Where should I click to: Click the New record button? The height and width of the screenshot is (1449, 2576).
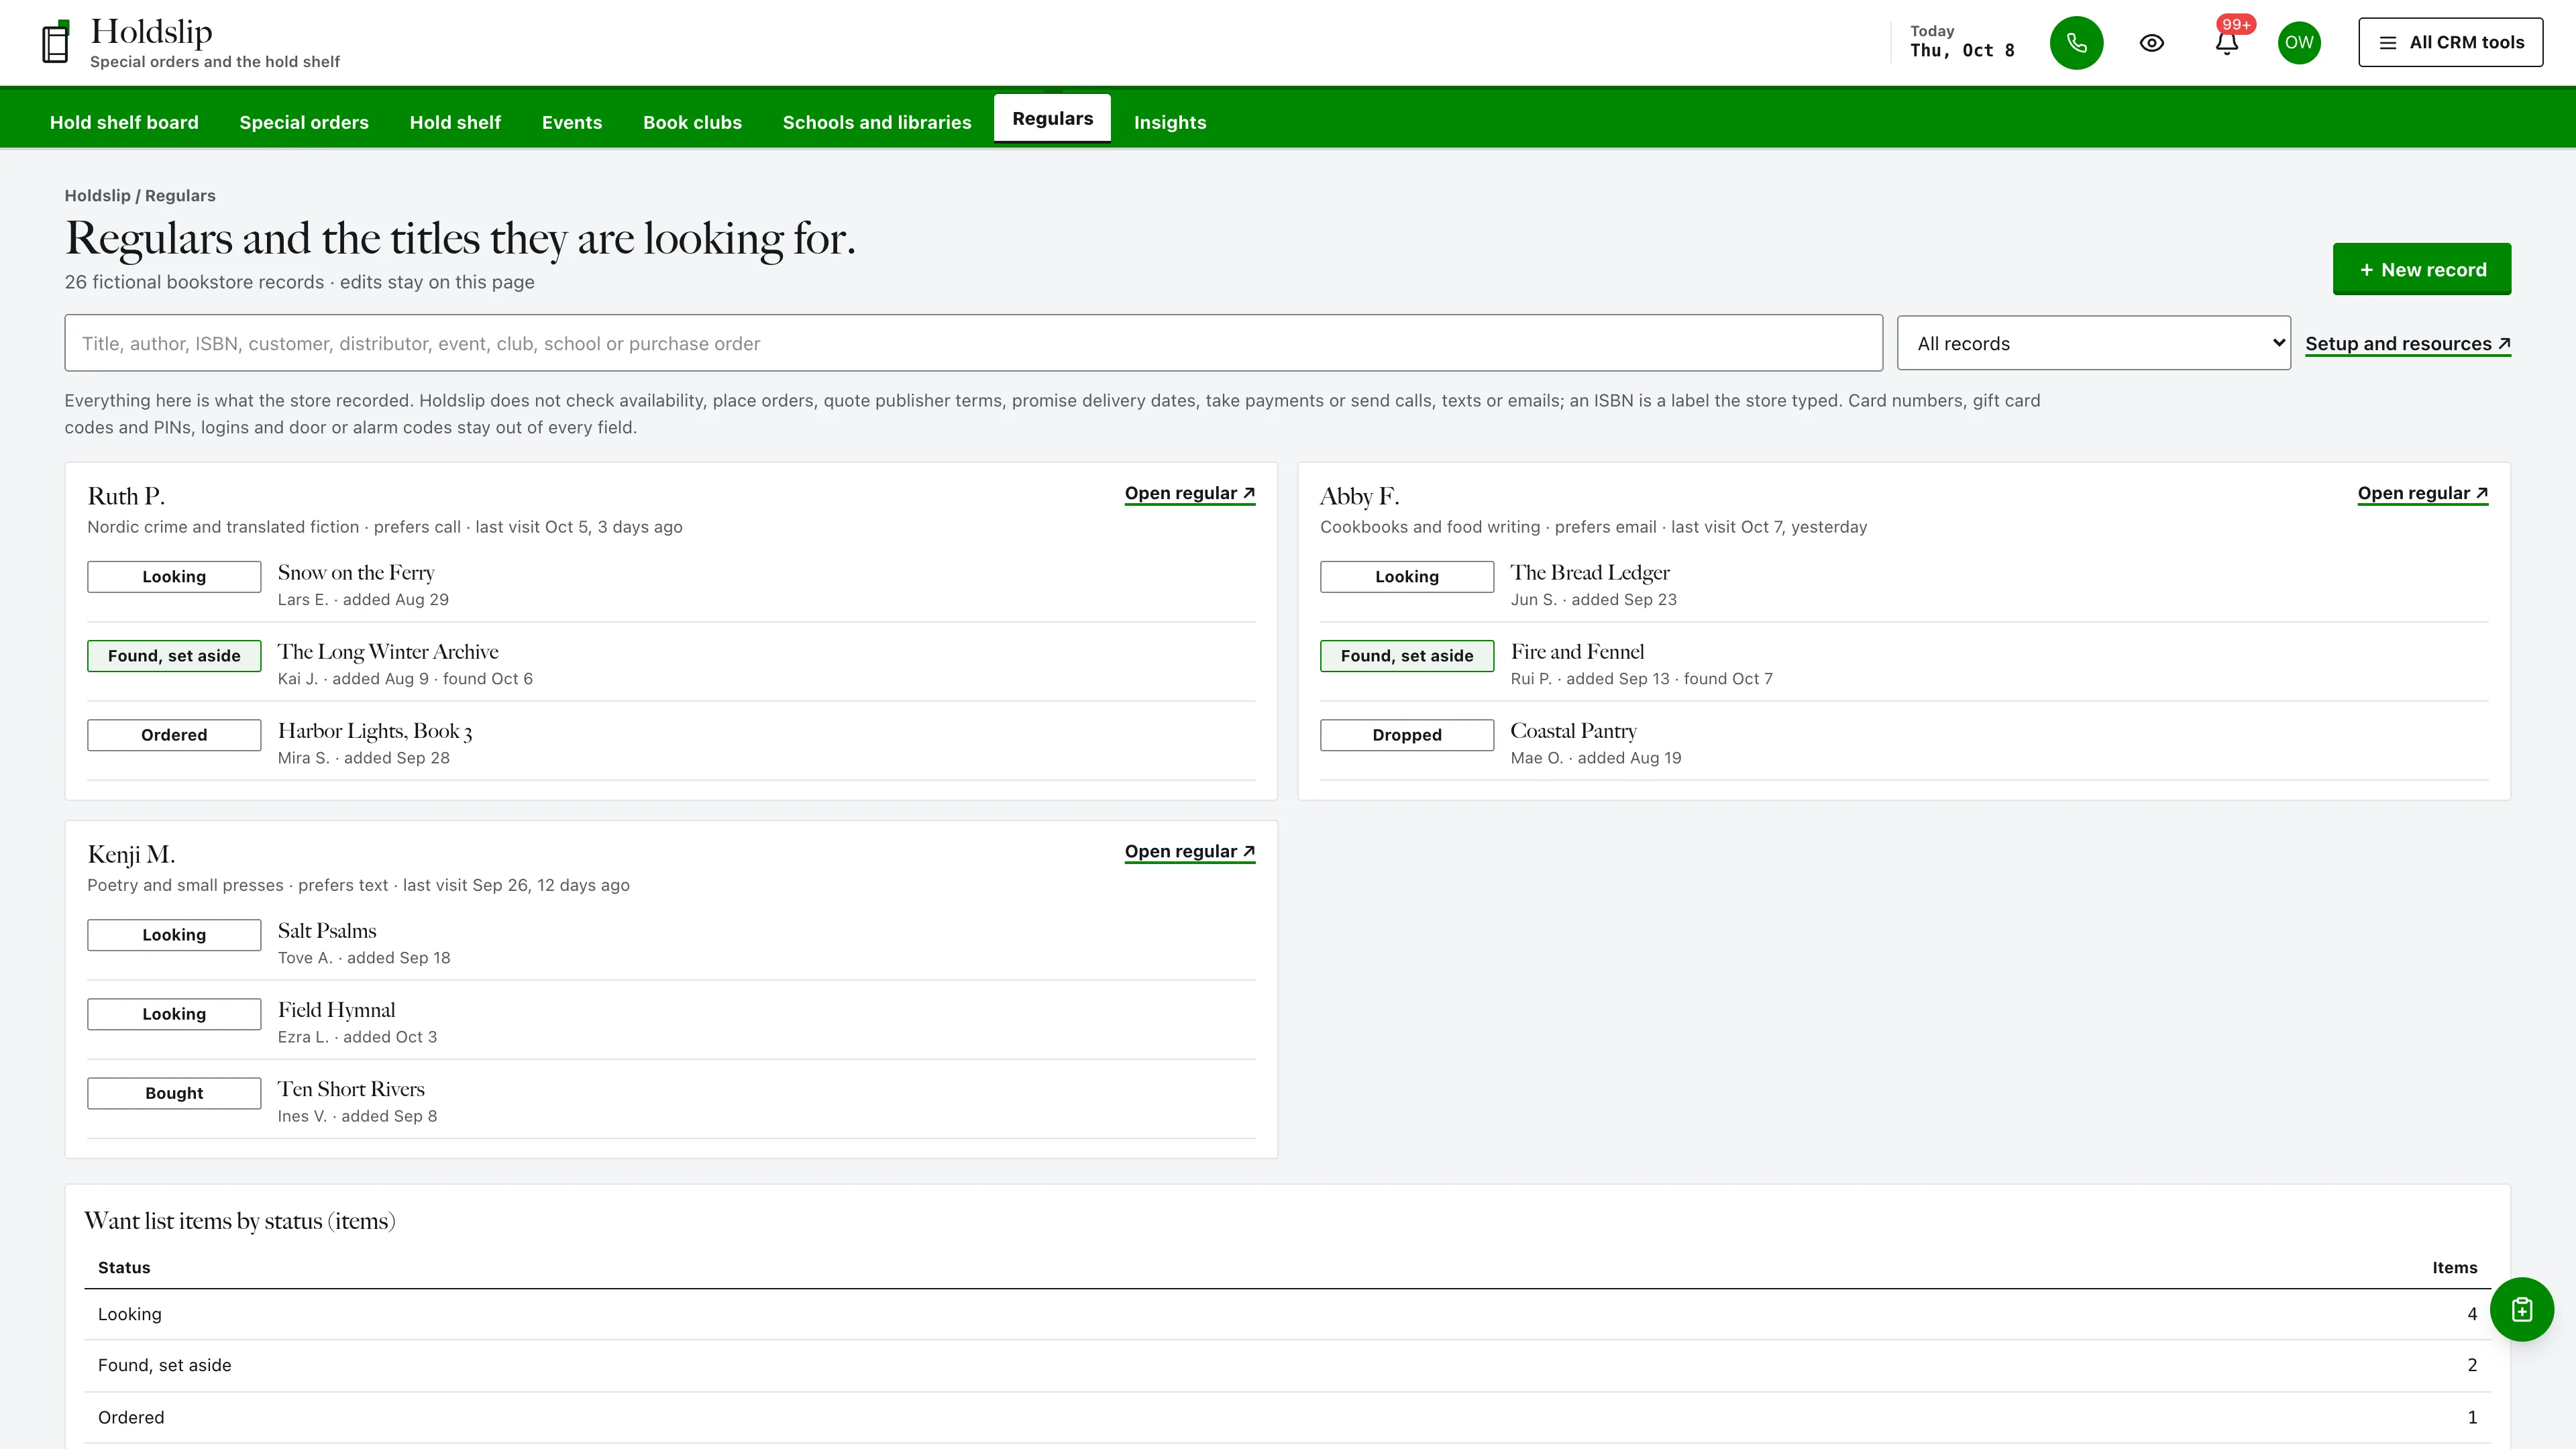[2421, 269]
